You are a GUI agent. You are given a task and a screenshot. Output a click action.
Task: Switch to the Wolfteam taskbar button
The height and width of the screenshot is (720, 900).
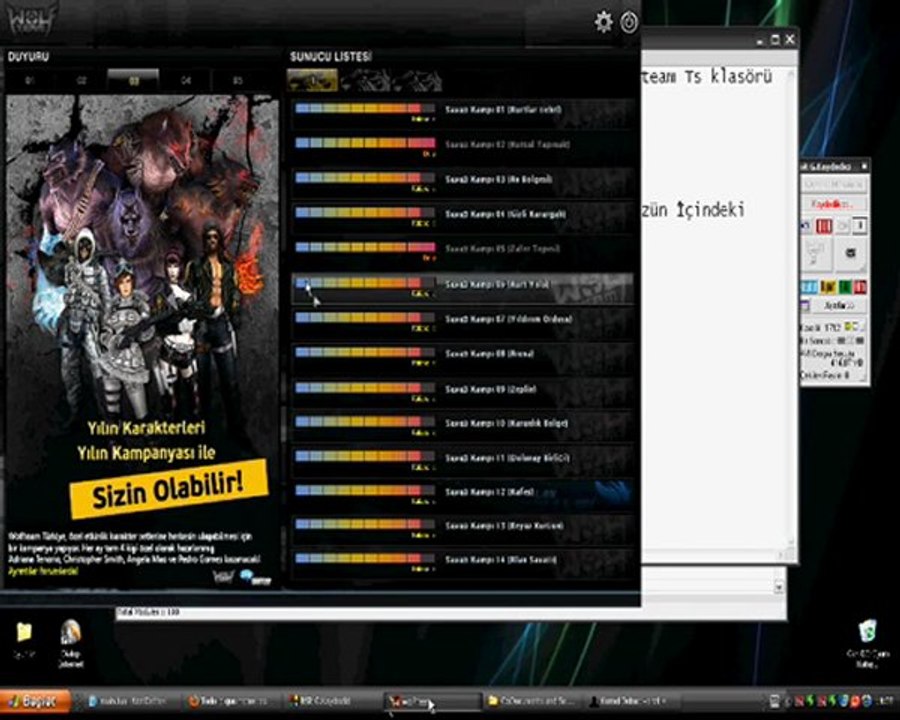click(432, 701)
